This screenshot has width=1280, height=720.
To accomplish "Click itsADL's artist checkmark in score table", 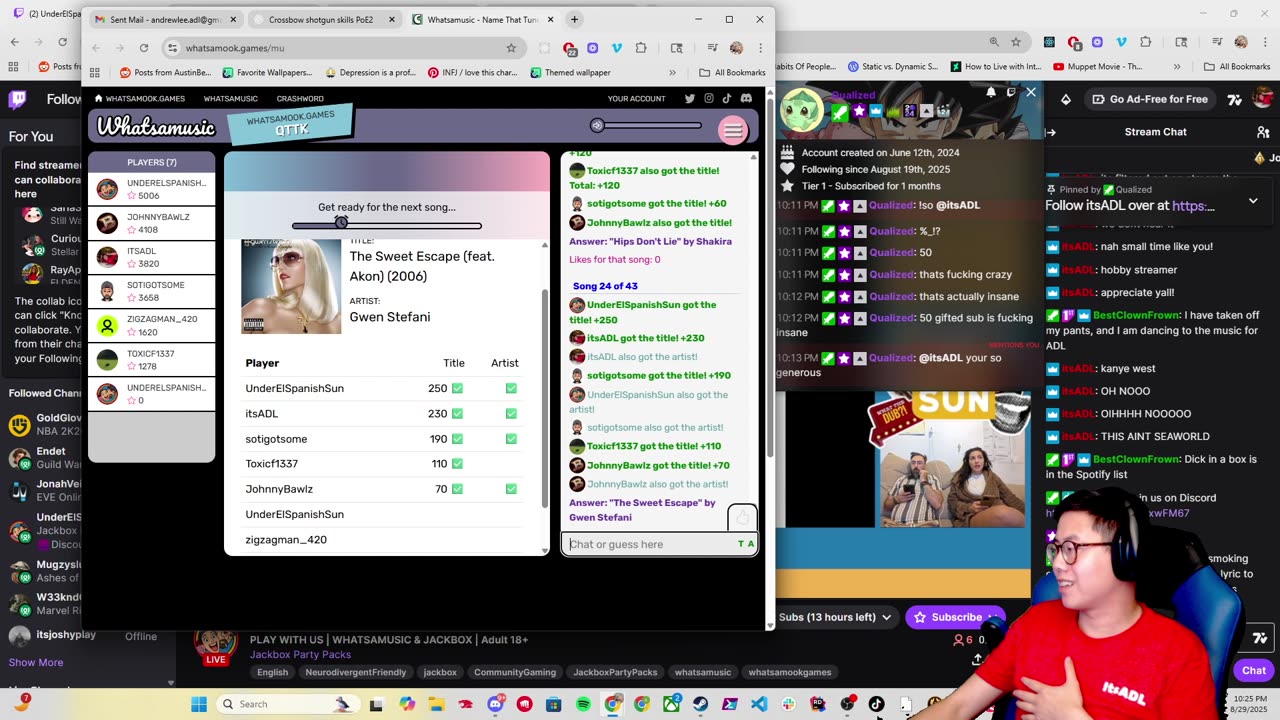I will pos(511,413).
